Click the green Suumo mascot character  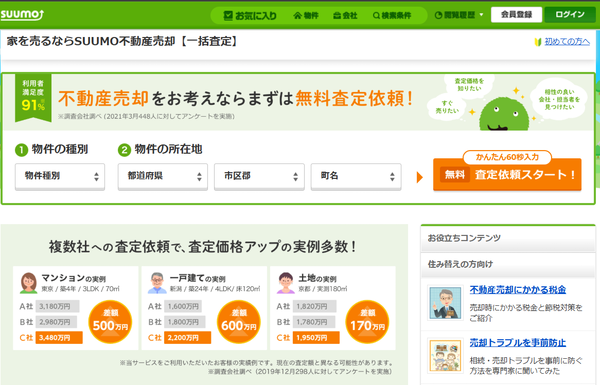click(x=504, y=114)
